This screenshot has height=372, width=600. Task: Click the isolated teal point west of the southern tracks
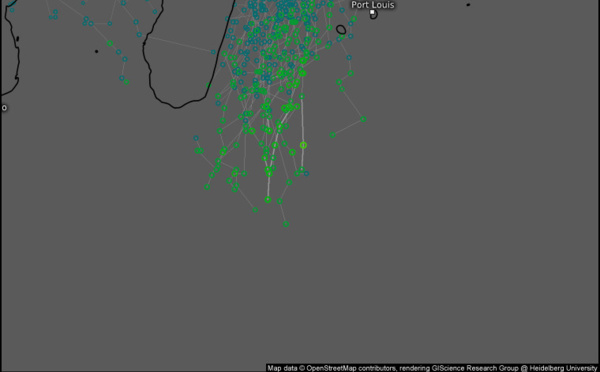[196, 138]
